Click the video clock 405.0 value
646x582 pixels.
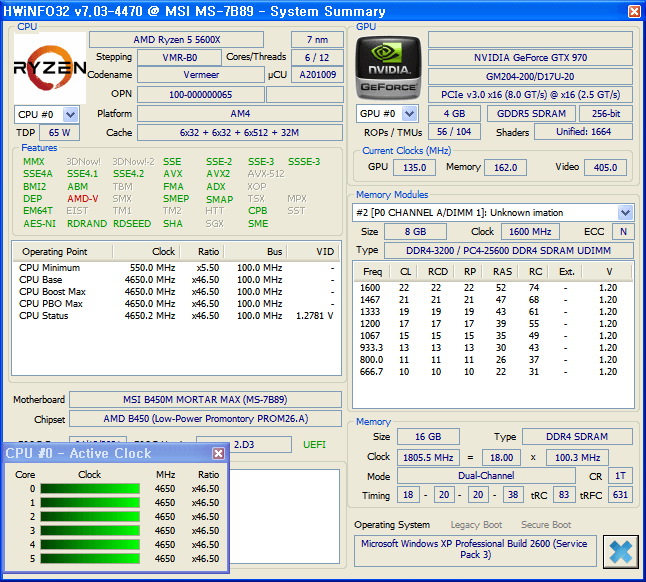tap(606, 168)
